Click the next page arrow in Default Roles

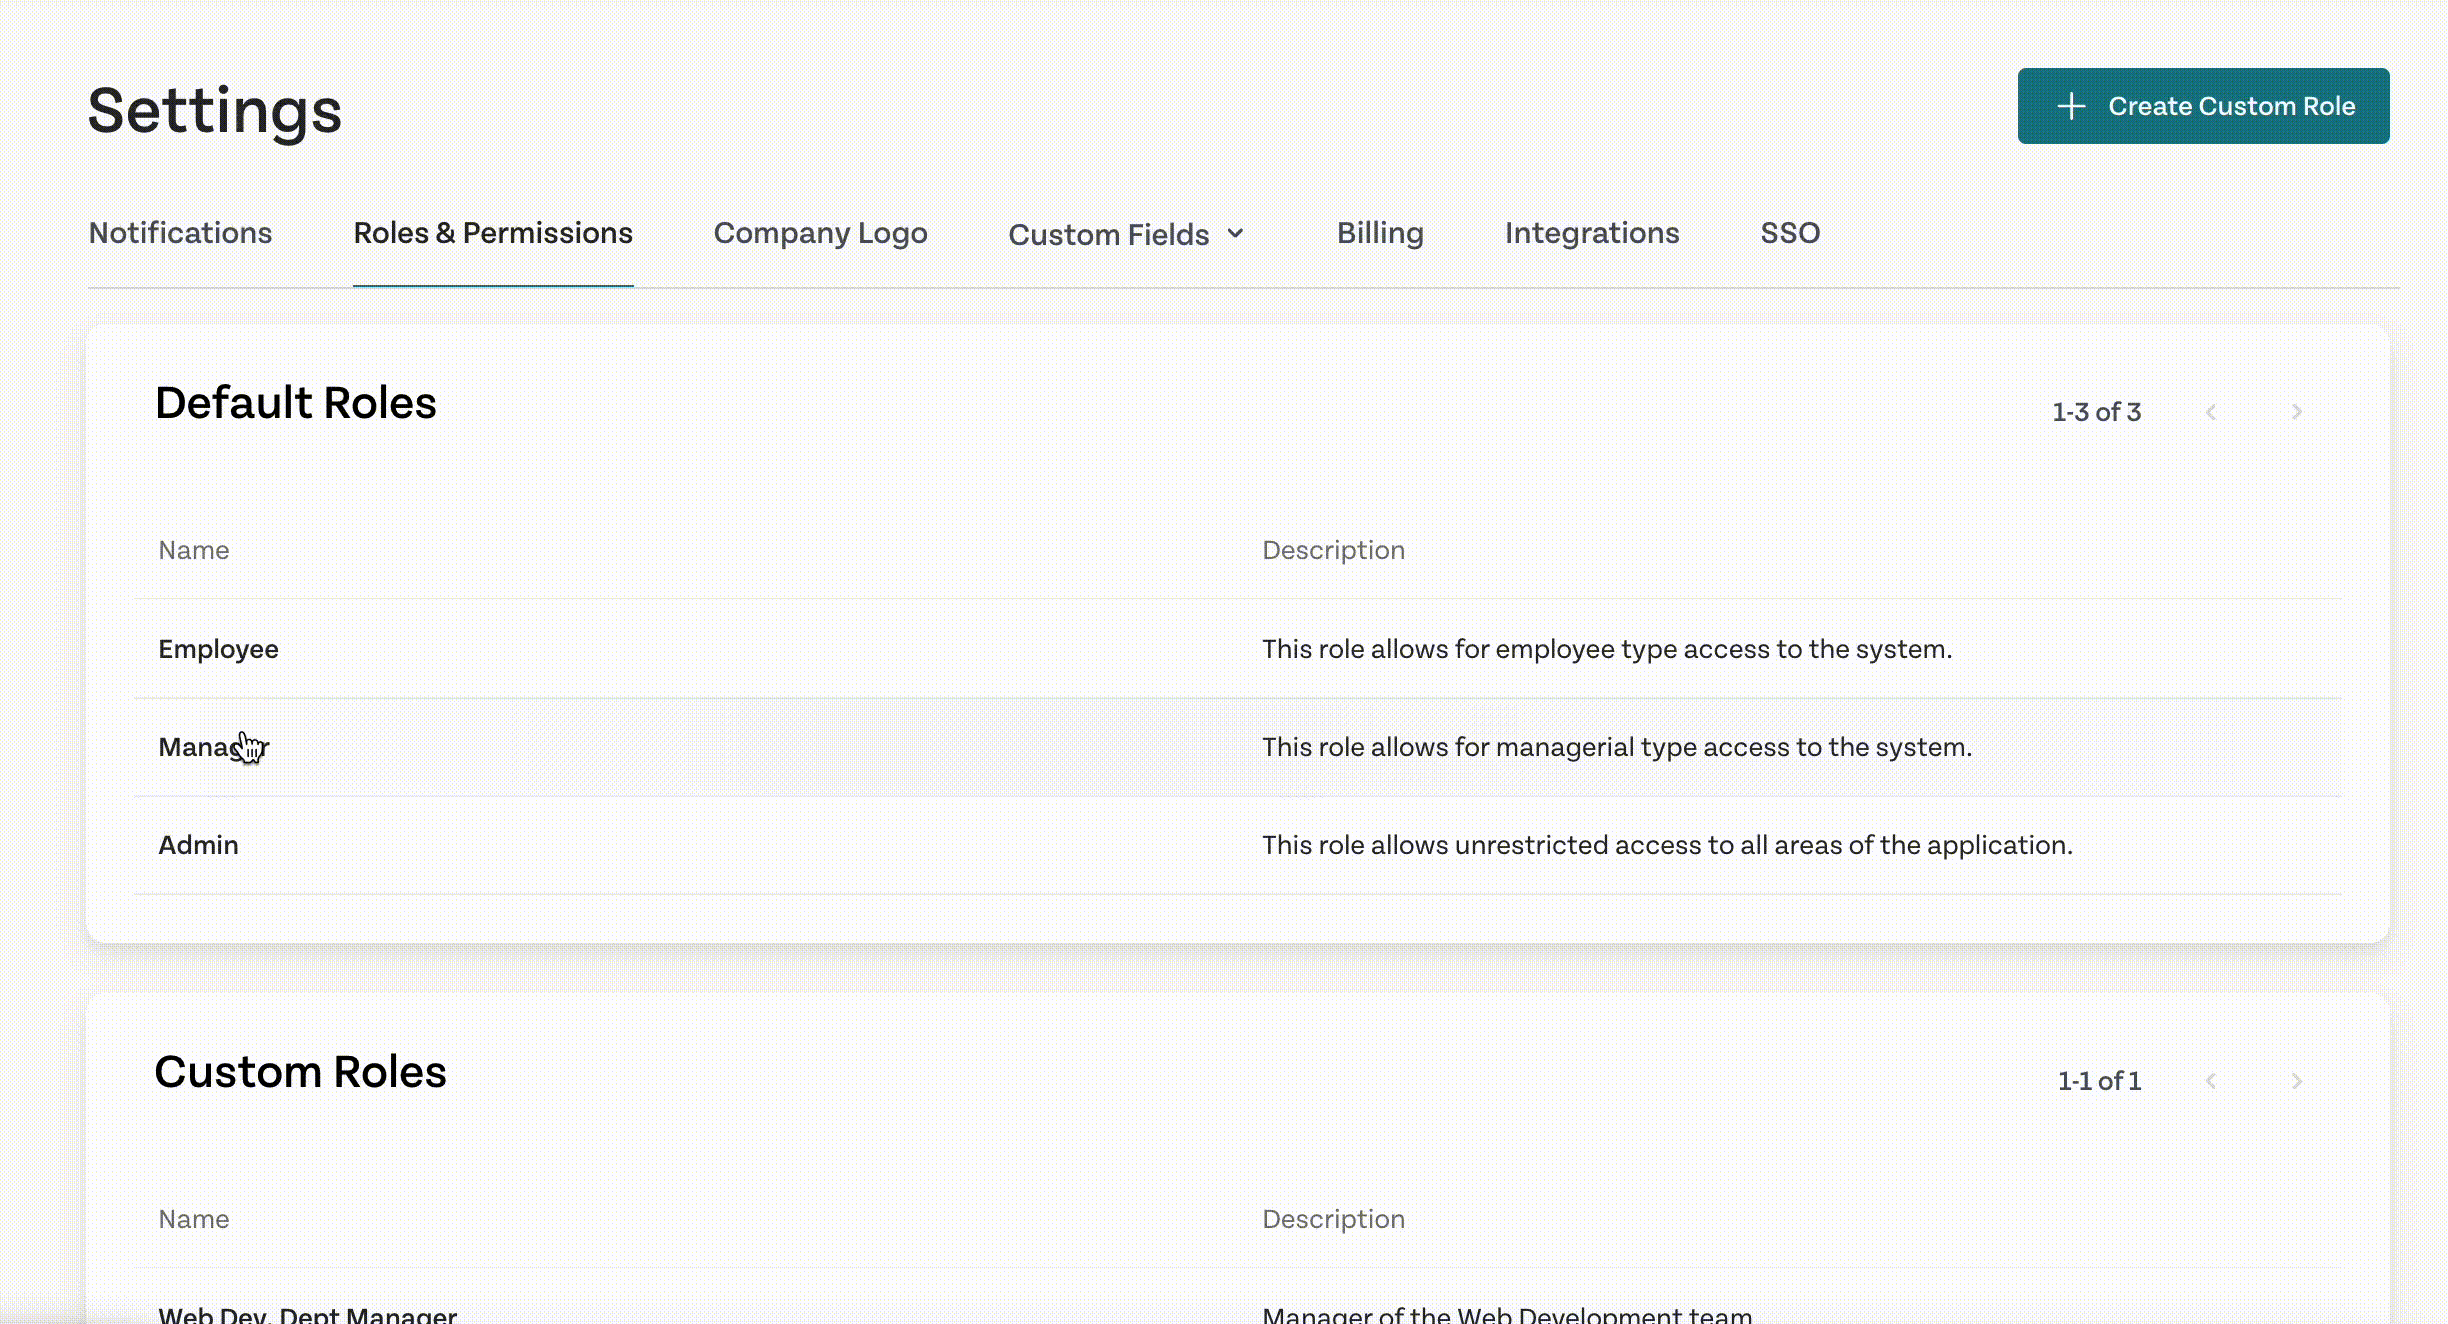click(2297, 411)
